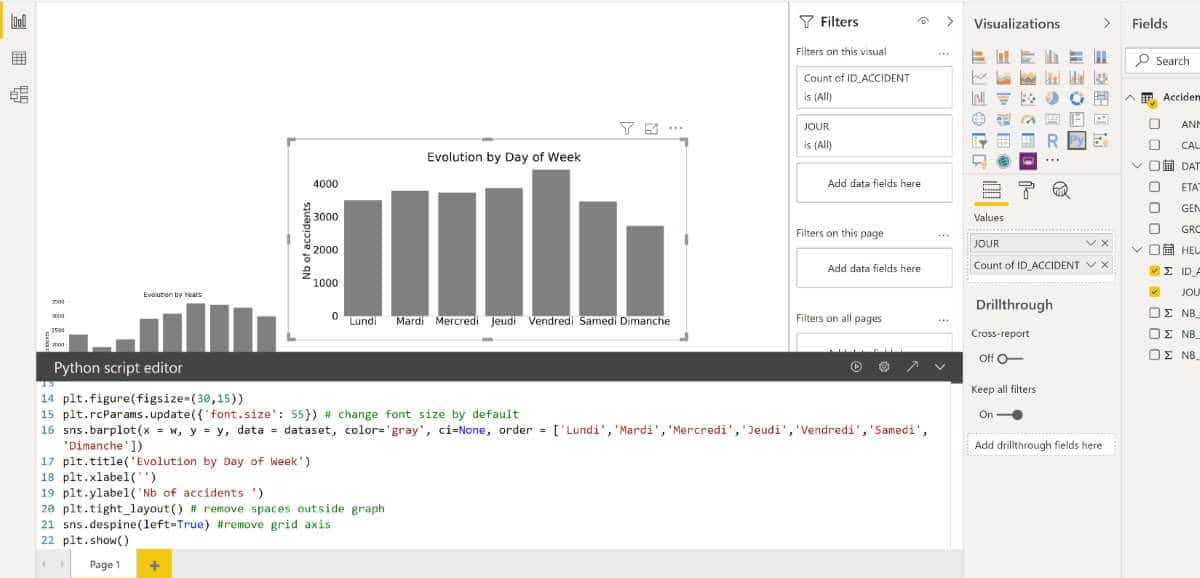Switch to Data view in left sidebar
1200x578 pixels.
coord(18,58)
